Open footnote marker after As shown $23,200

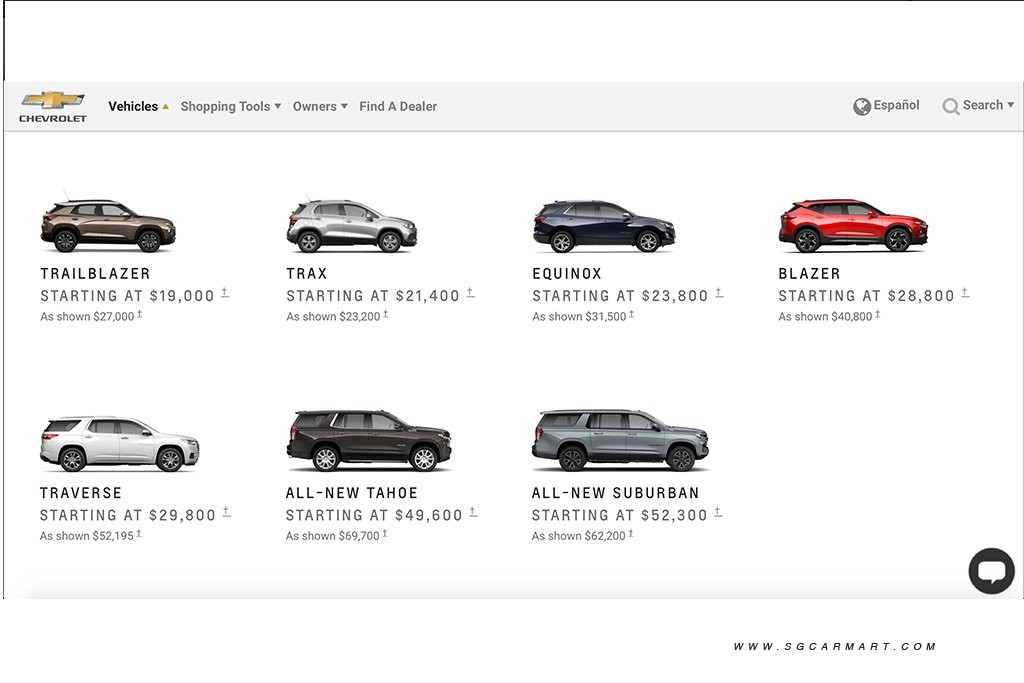point(385,315)
